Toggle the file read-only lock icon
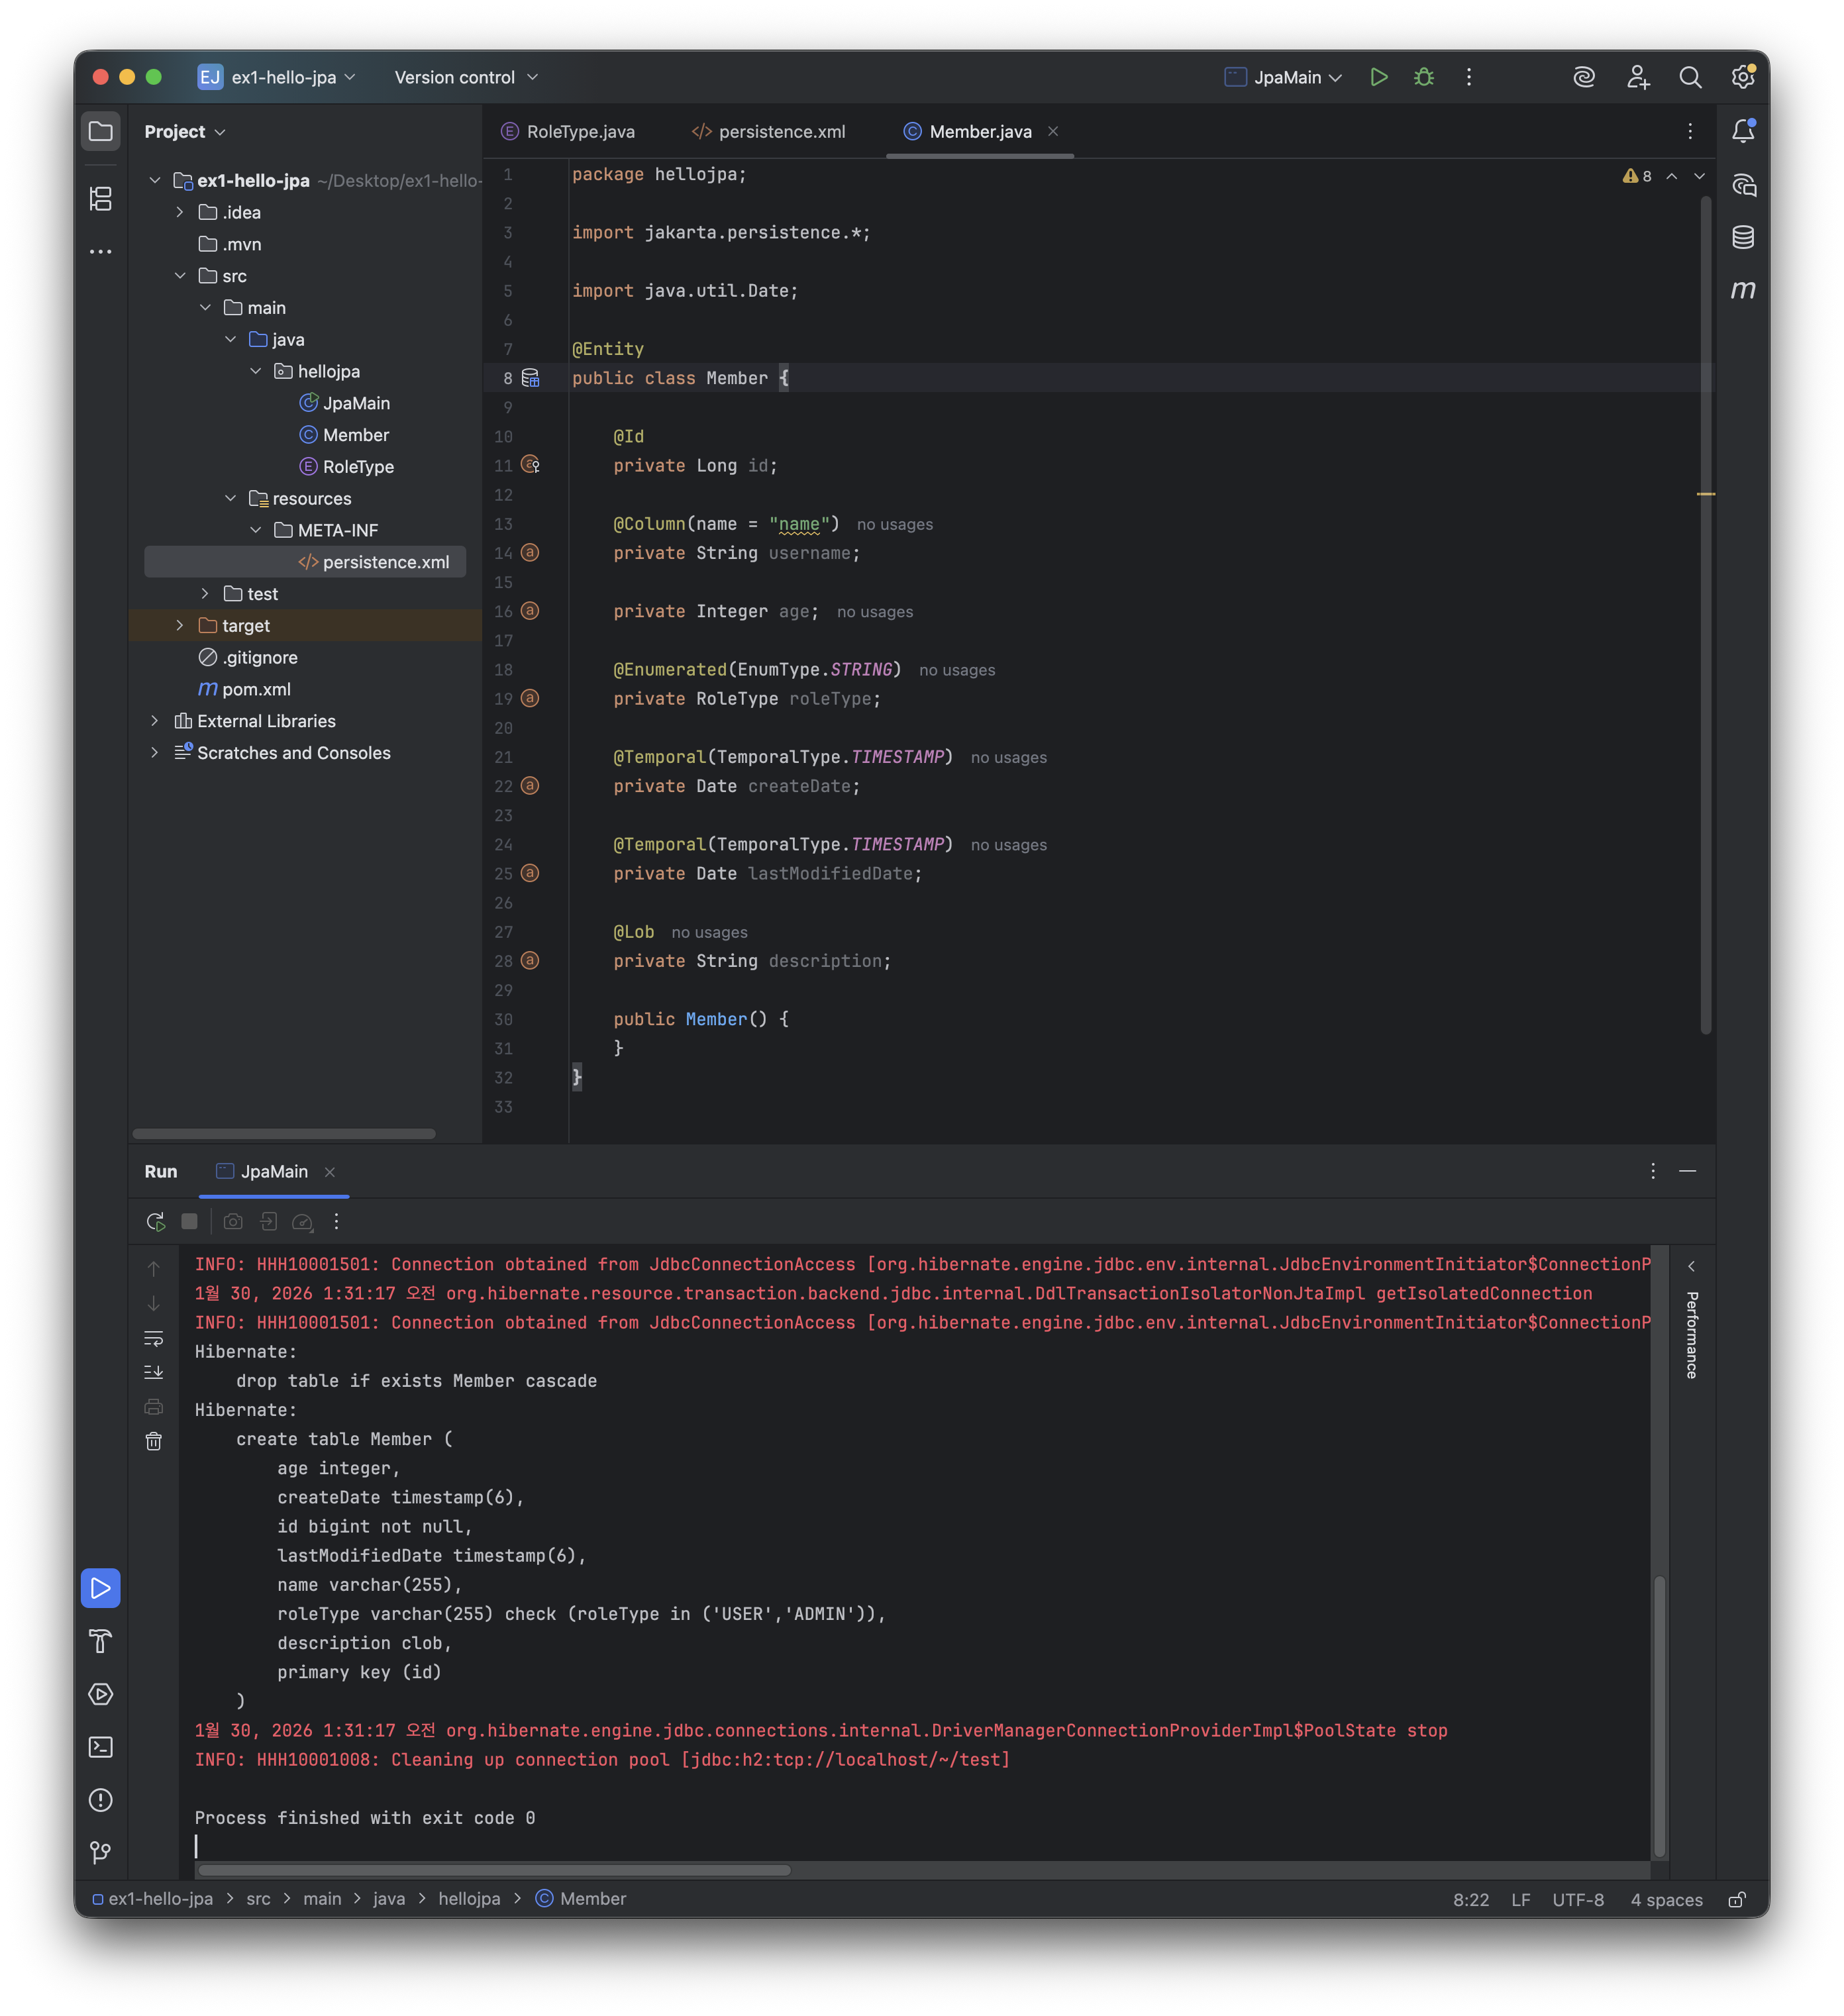Screen dimensions: 1844x2016 1737,1899
